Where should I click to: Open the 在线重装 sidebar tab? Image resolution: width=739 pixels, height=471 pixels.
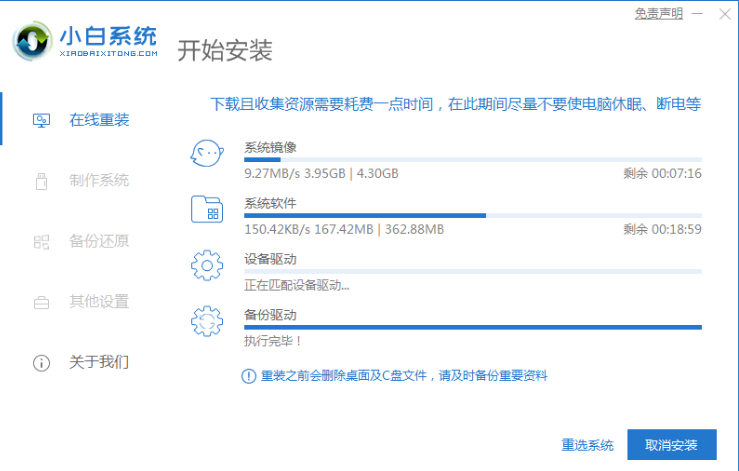click(98, 121)
